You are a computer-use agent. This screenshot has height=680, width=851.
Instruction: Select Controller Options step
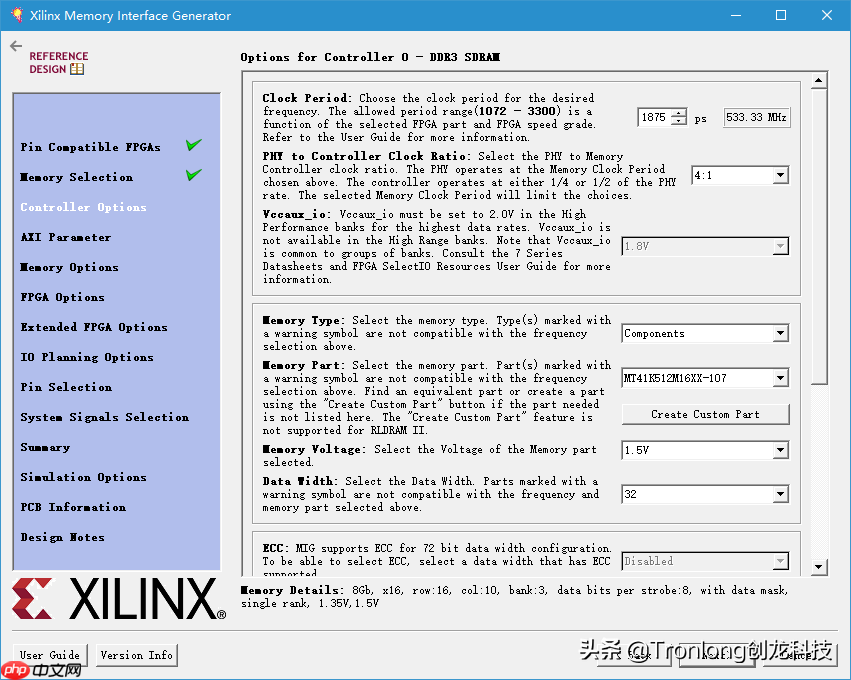pos(84,207)
